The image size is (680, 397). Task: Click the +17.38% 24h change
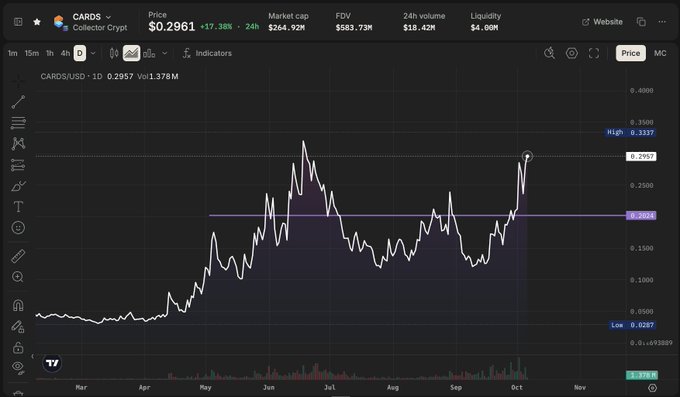pos(216,27)
